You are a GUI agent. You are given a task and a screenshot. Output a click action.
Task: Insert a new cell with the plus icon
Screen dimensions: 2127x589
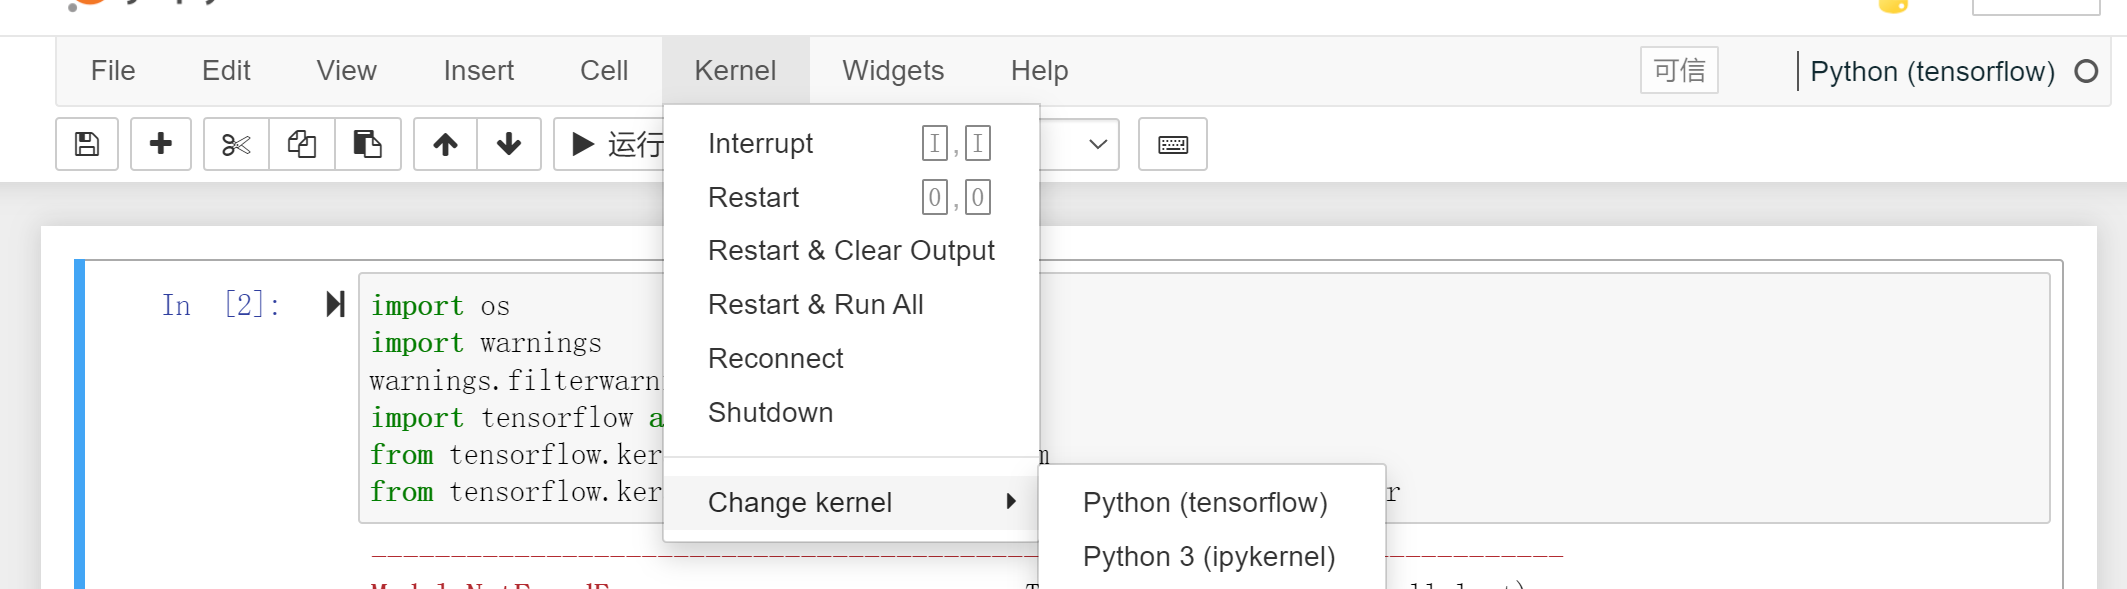point(160,144)
